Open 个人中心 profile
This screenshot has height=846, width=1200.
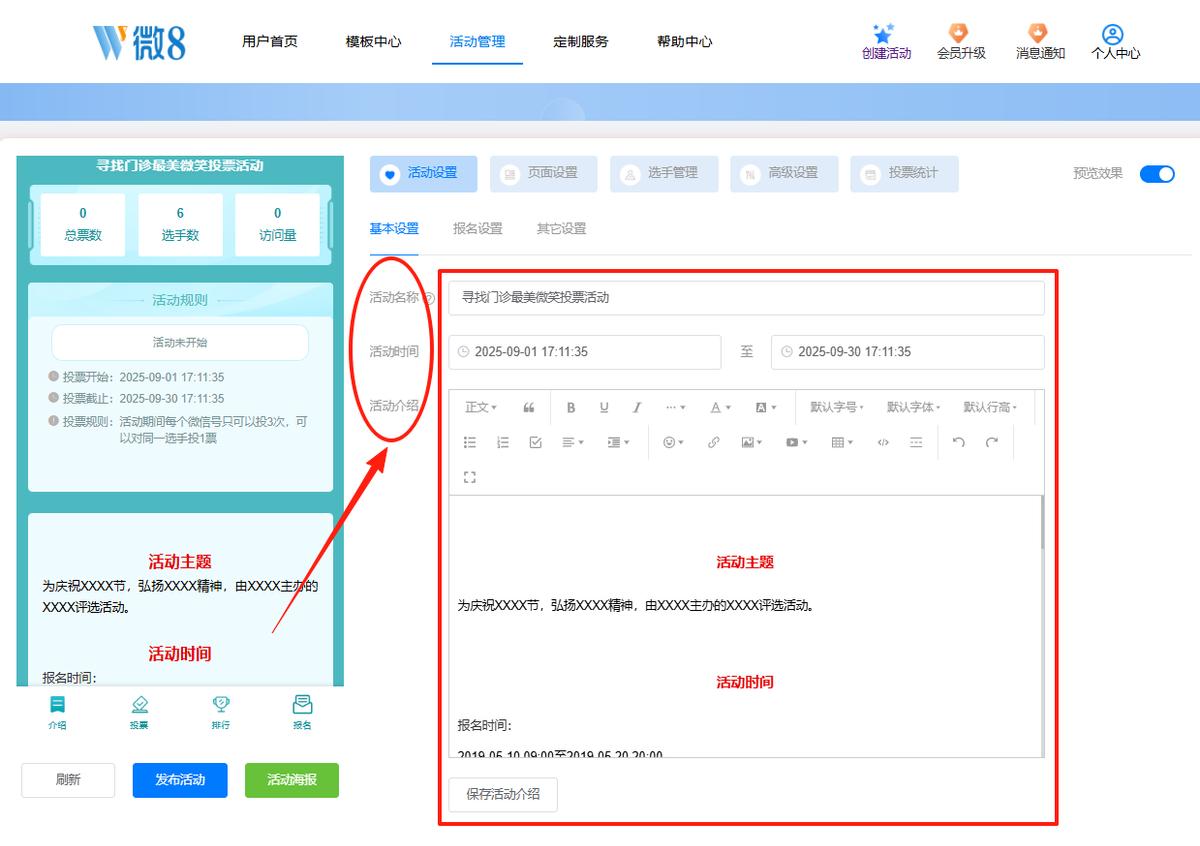[x=1115, y=42]
